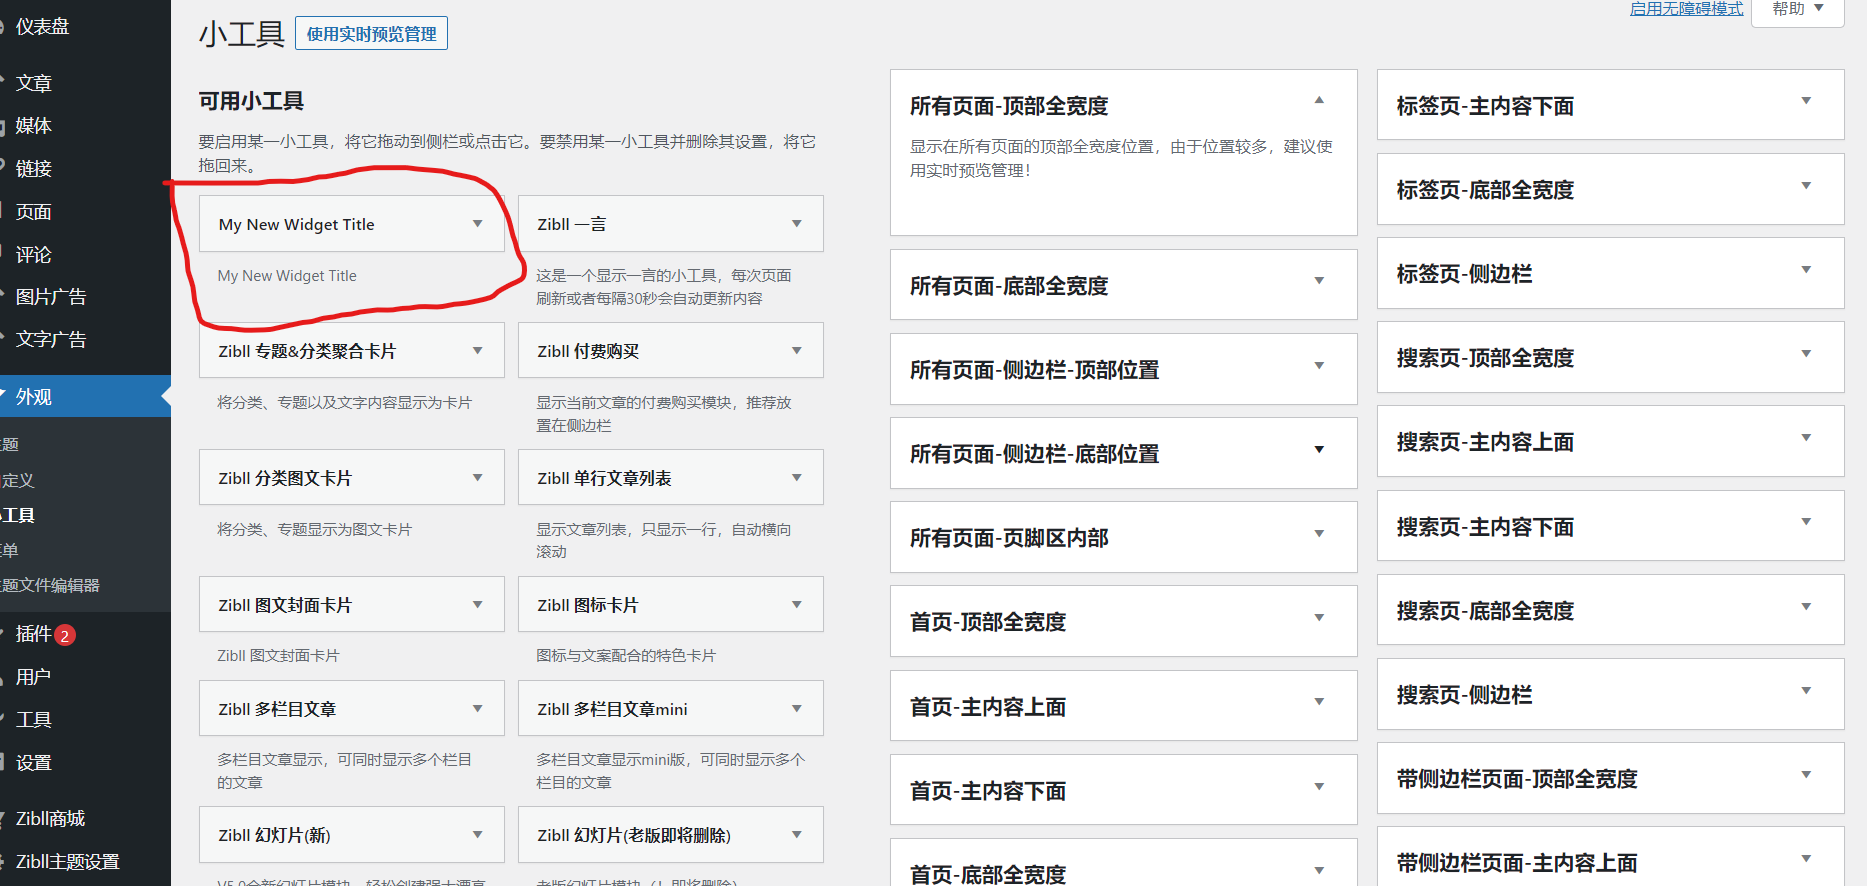1867x886 pixels.
Task: Click the Zibll 付费购买 widget name
Action: point(588,352)
